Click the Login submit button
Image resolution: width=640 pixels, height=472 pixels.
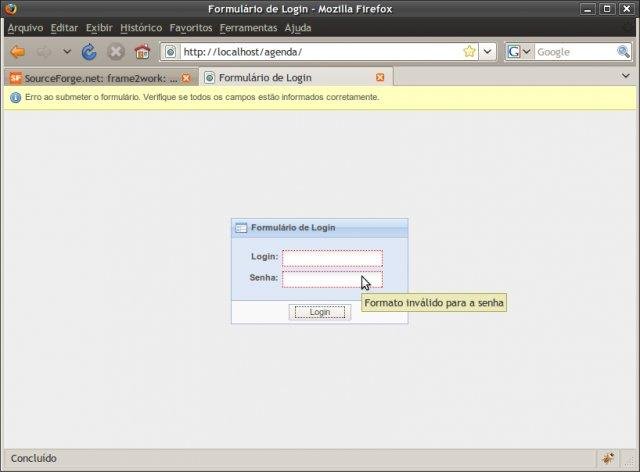320,312
